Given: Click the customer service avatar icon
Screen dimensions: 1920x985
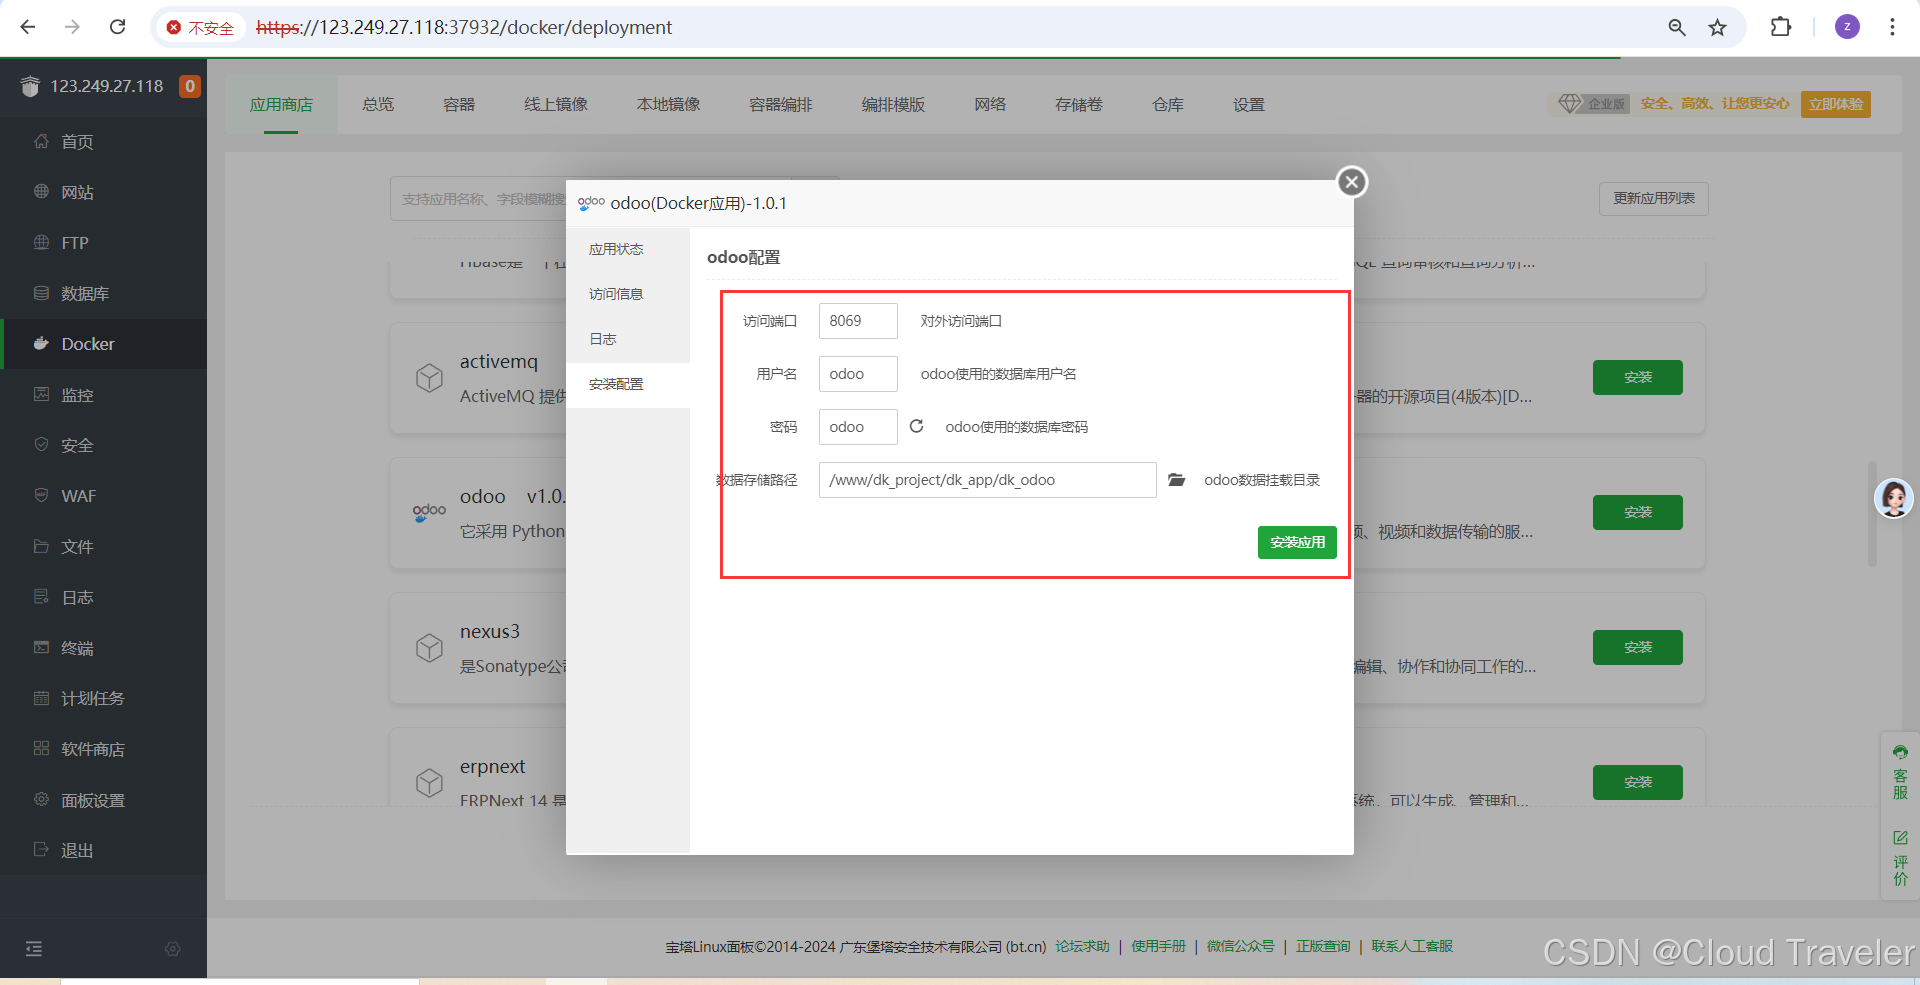Looking at the screenshot, I should [x=1893, y=497].
